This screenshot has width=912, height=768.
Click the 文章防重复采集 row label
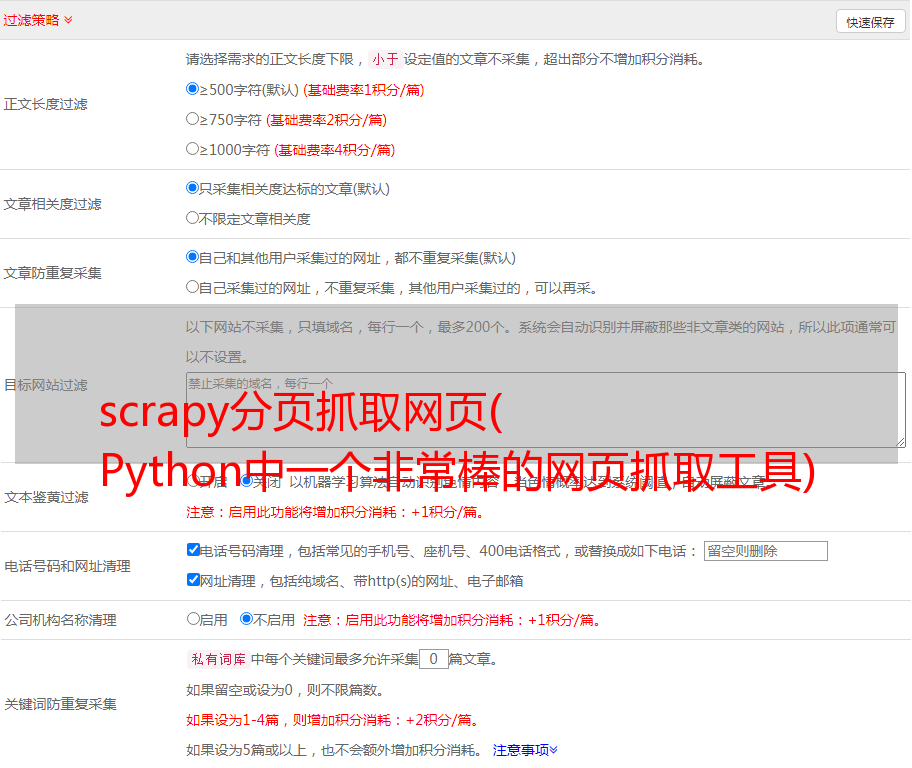point(53,273)
